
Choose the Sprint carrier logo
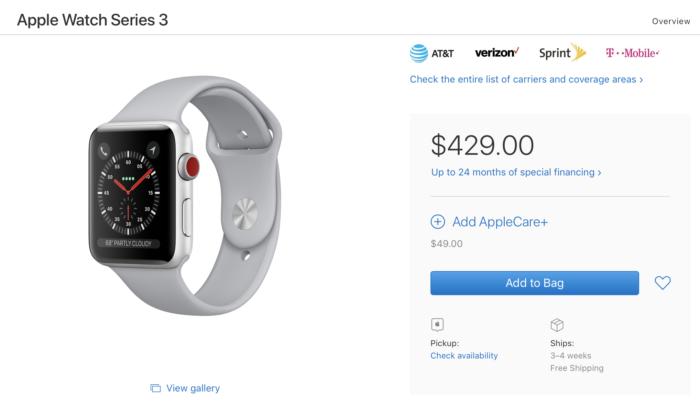tap(562, 53)
